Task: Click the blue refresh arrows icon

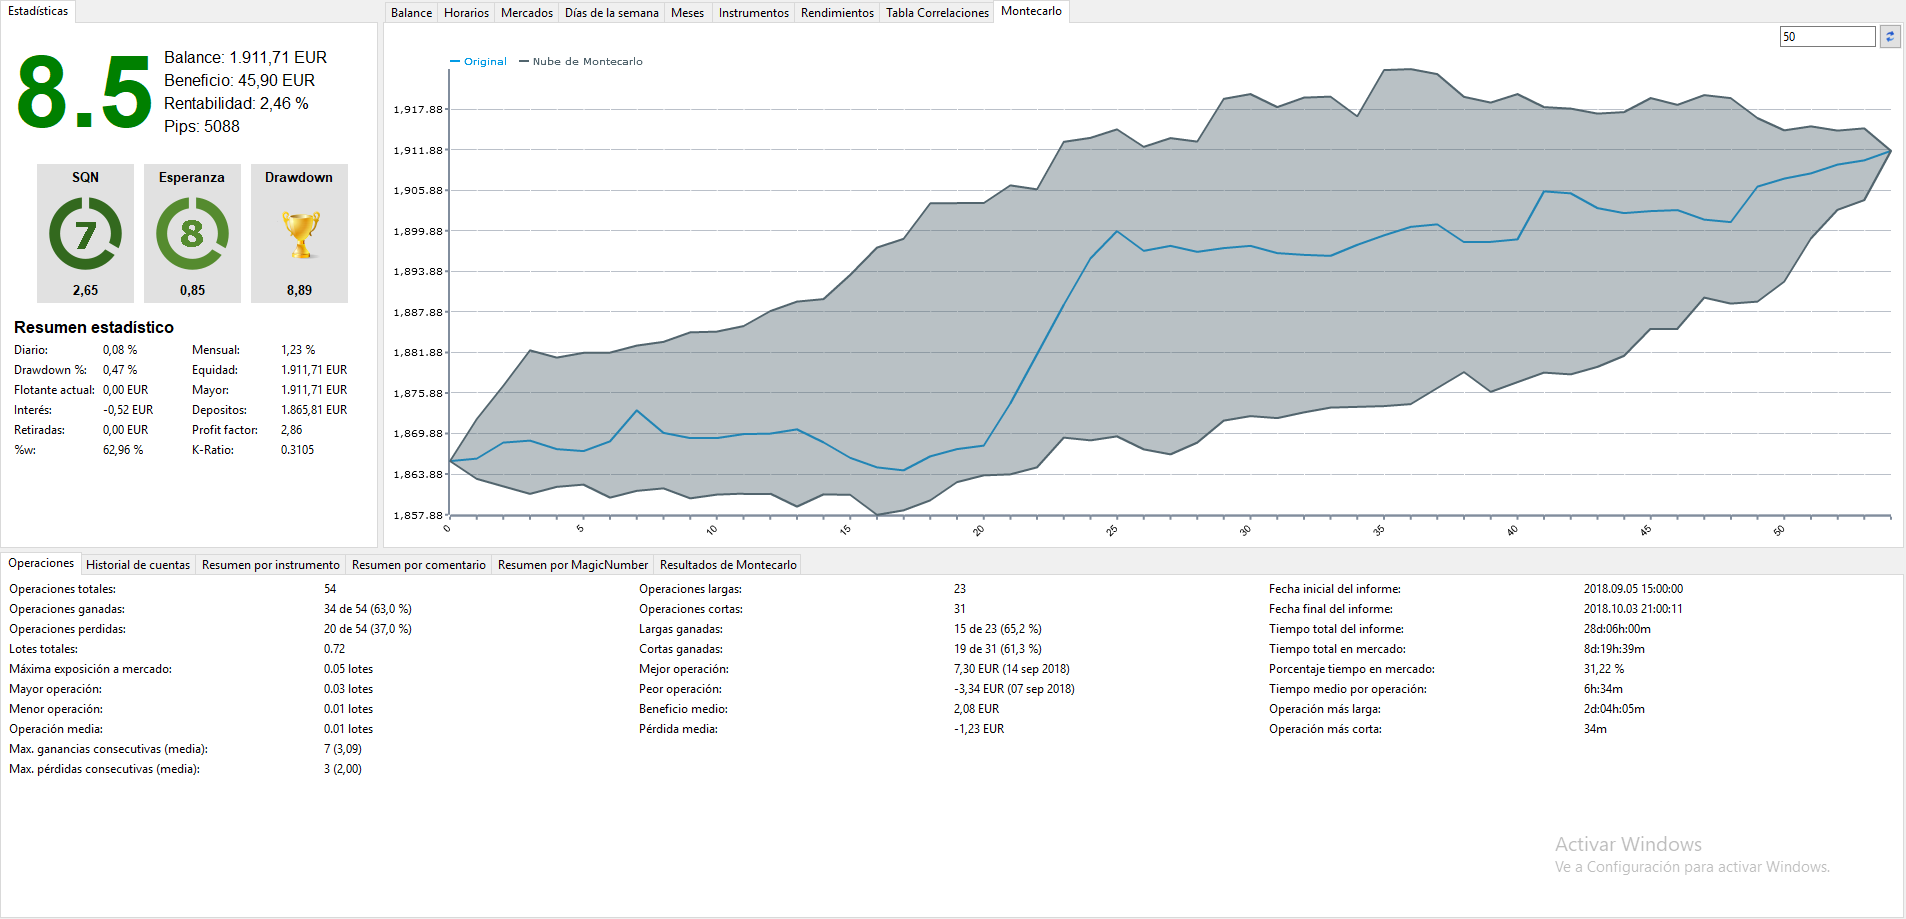Action: (x=1890, y=37)
